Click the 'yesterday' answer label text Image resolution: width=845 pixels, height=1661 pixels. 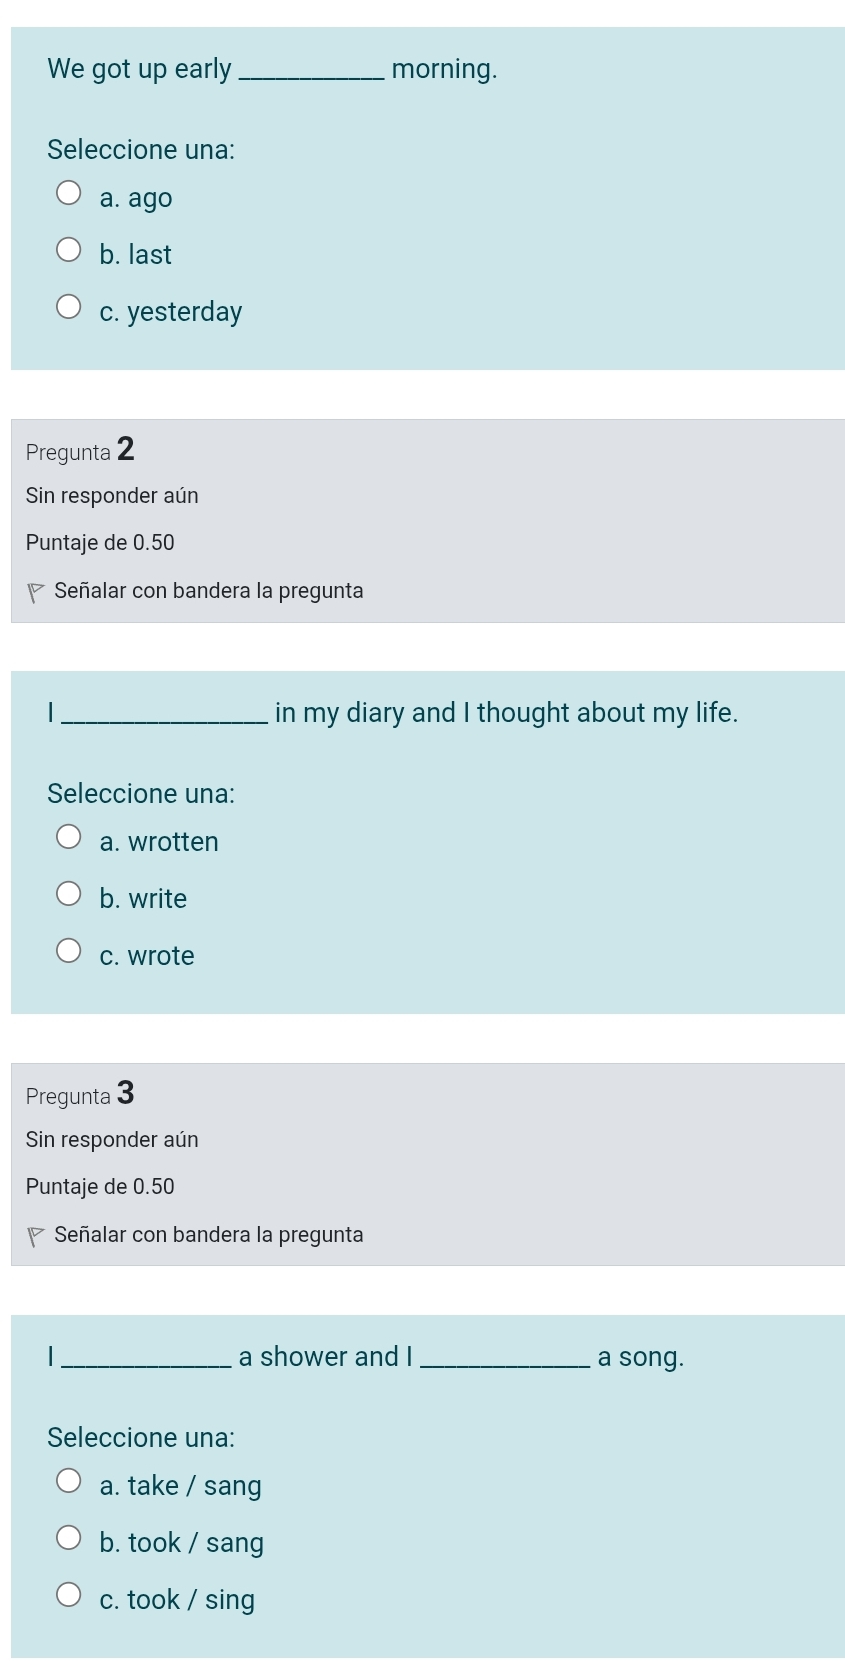click(185, 312)
